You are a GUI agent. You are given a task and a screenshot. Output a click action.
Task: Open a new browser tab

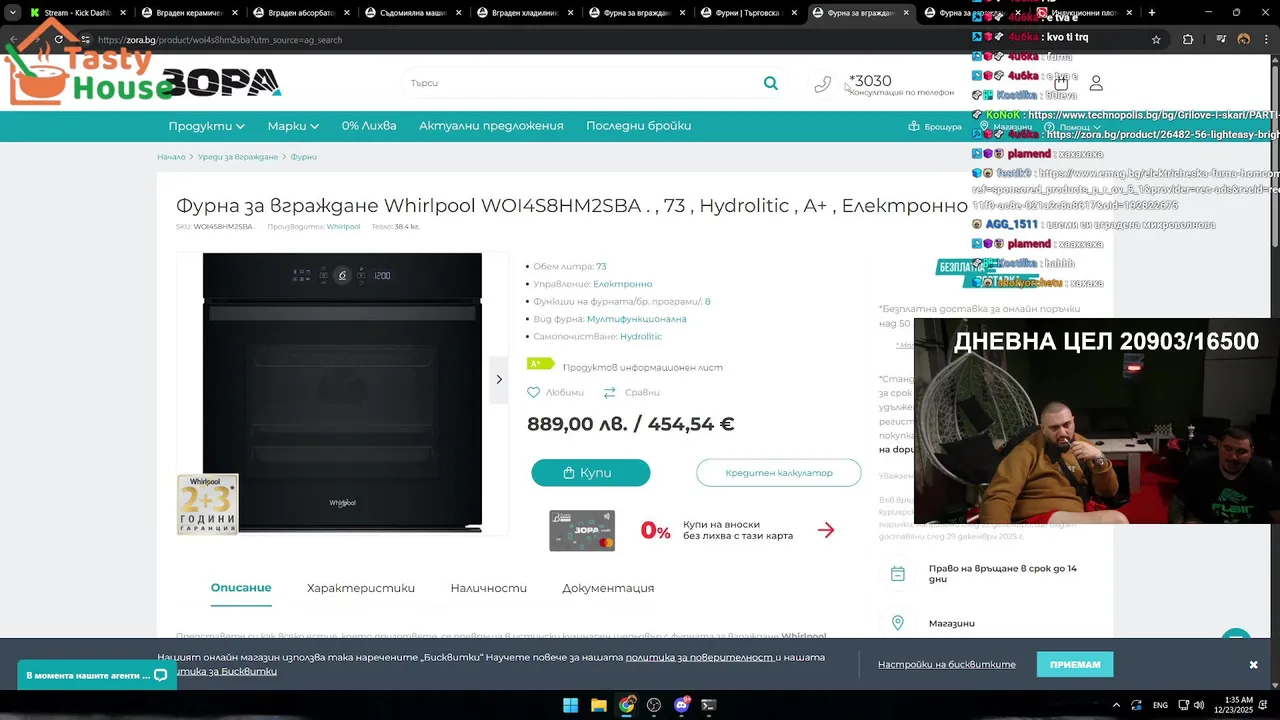1152,13
